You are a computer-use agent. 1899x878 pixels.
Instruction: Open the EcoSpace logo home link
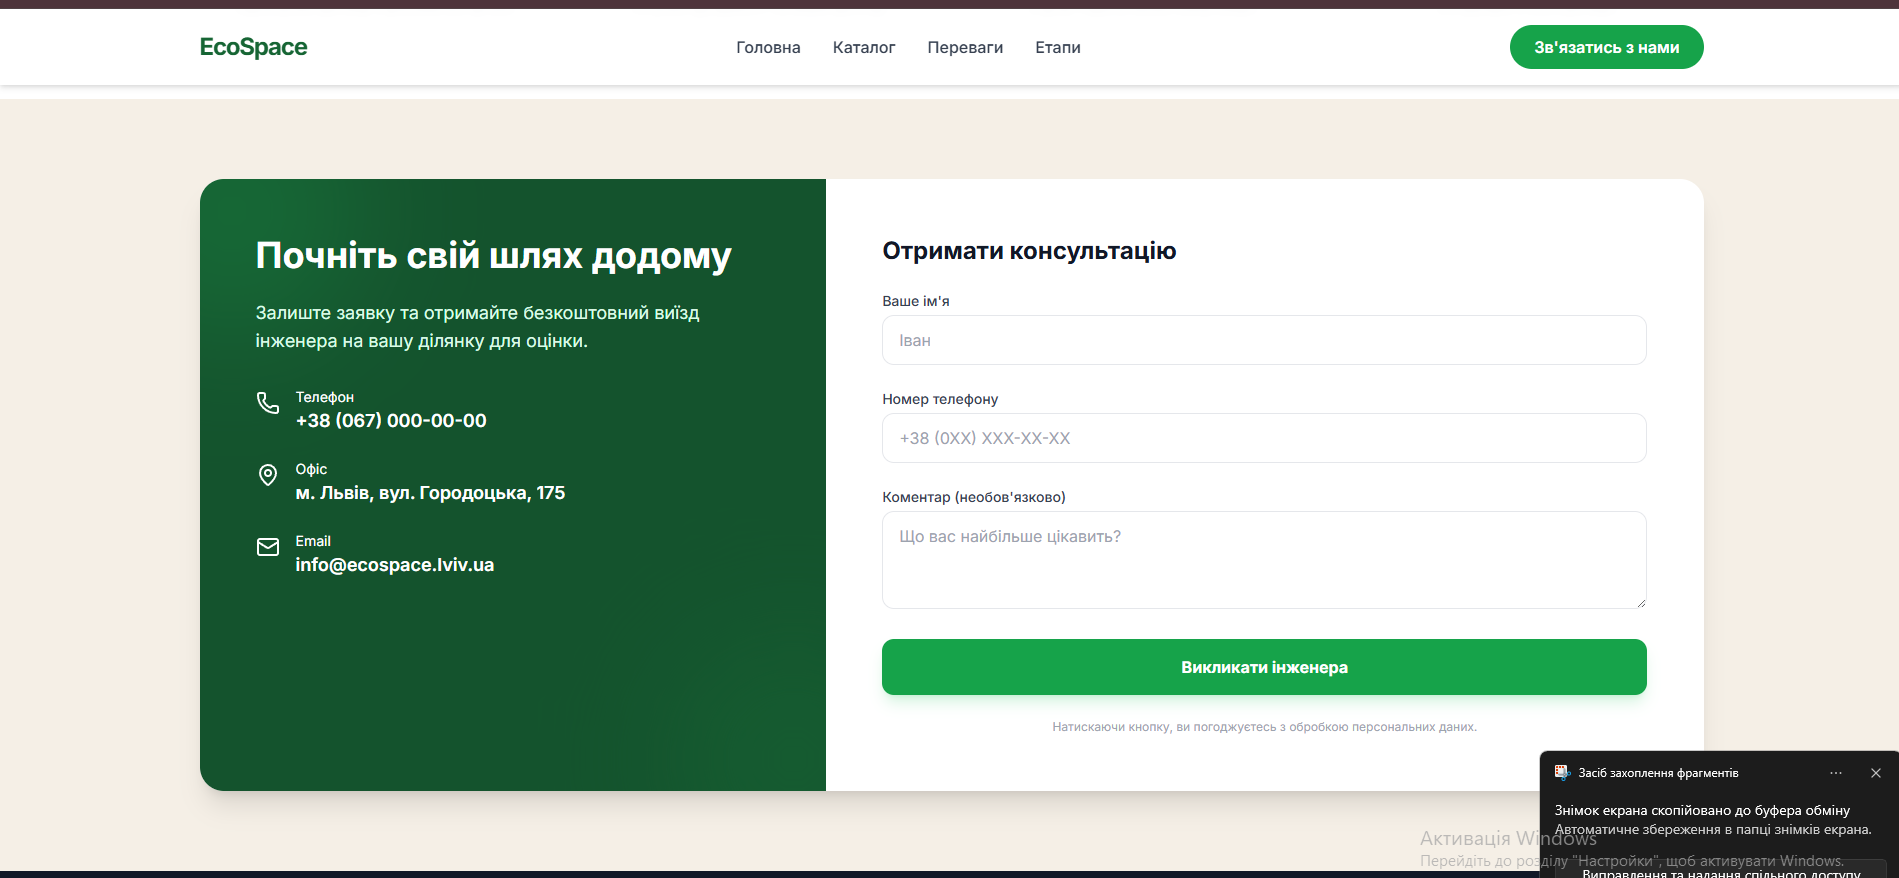pyautogui.click(x=253, y=47)
